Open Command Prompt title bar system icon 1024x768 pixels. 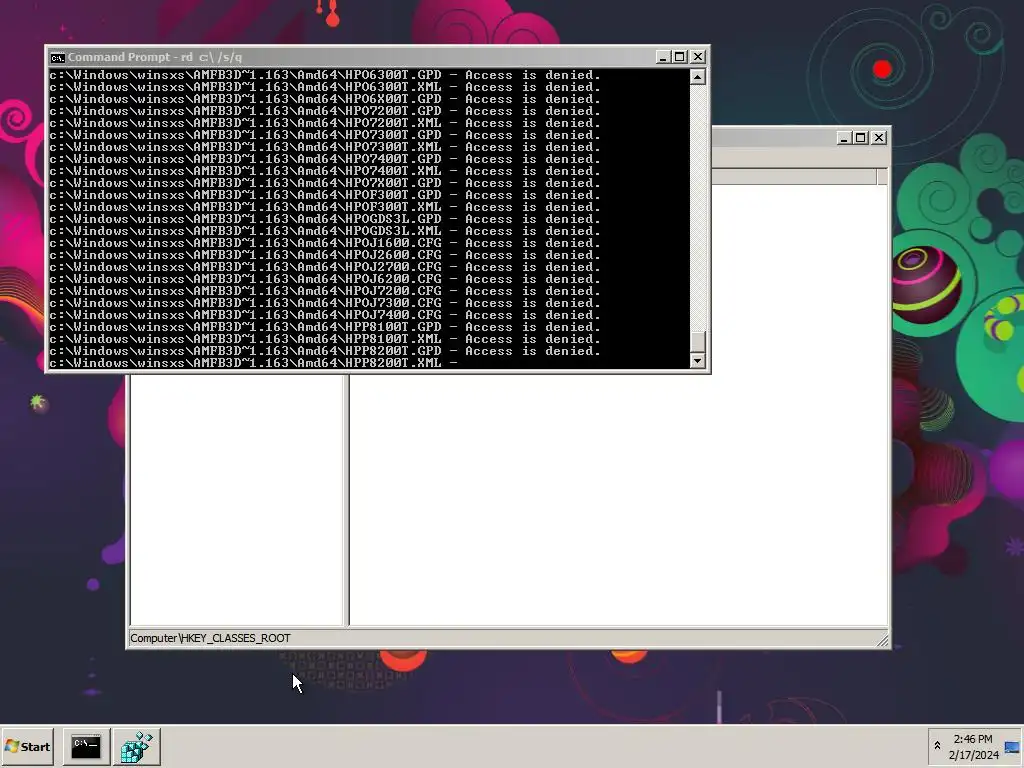[57, 57]
